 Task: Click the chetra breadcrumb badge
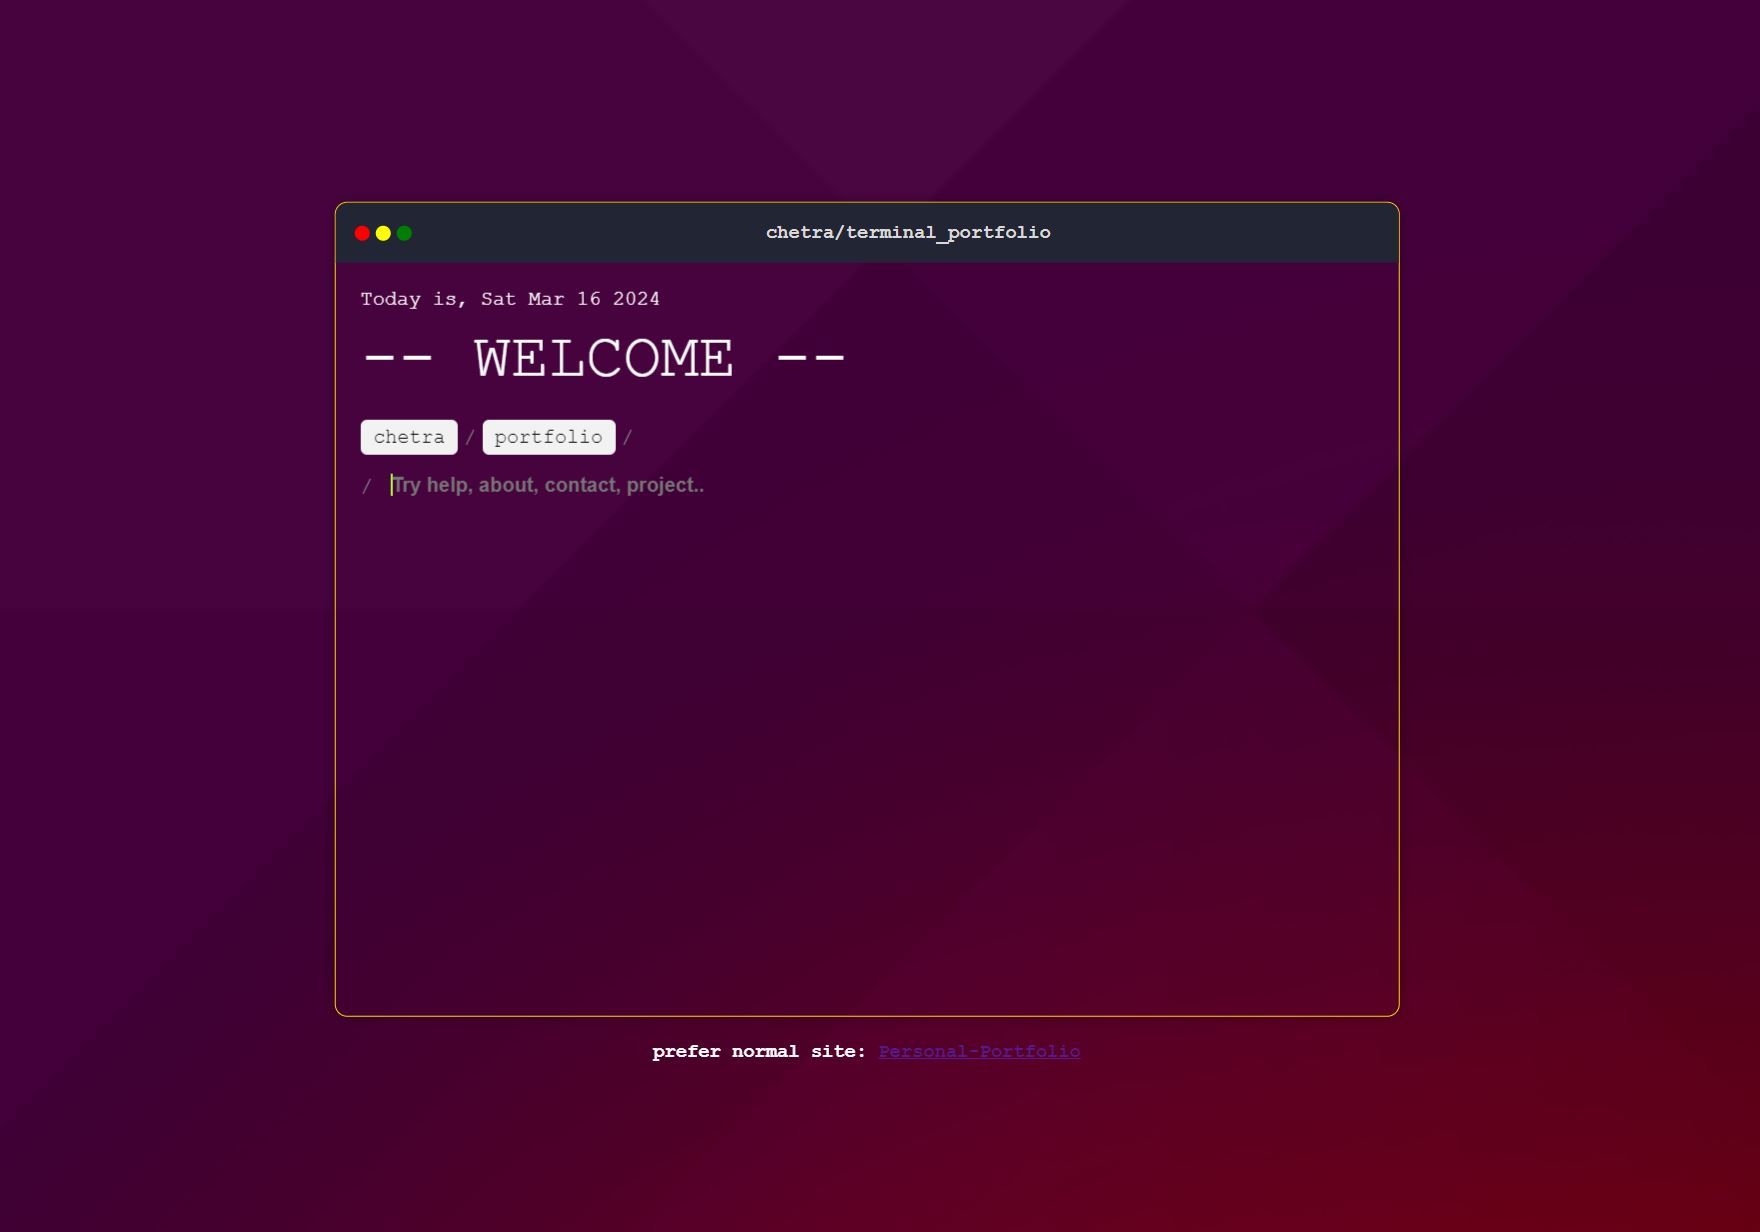(x=409, y=437)
